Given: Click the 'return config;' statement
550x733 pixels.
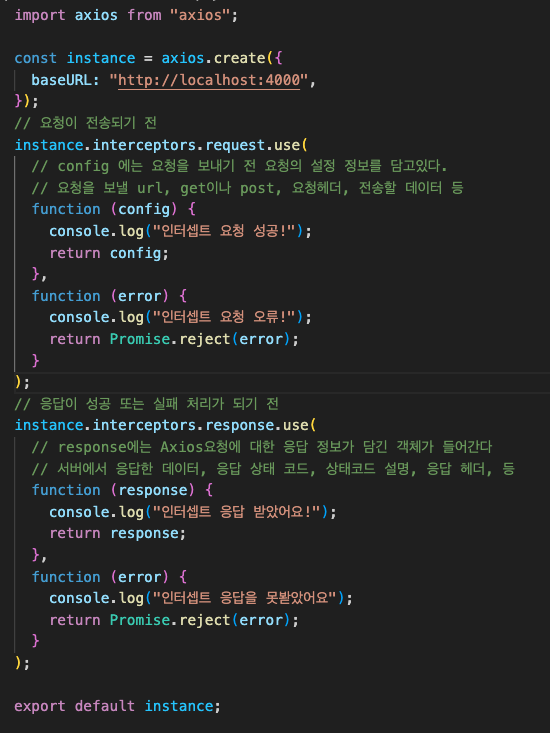Looking at the screenshot, I should point(109,253).
